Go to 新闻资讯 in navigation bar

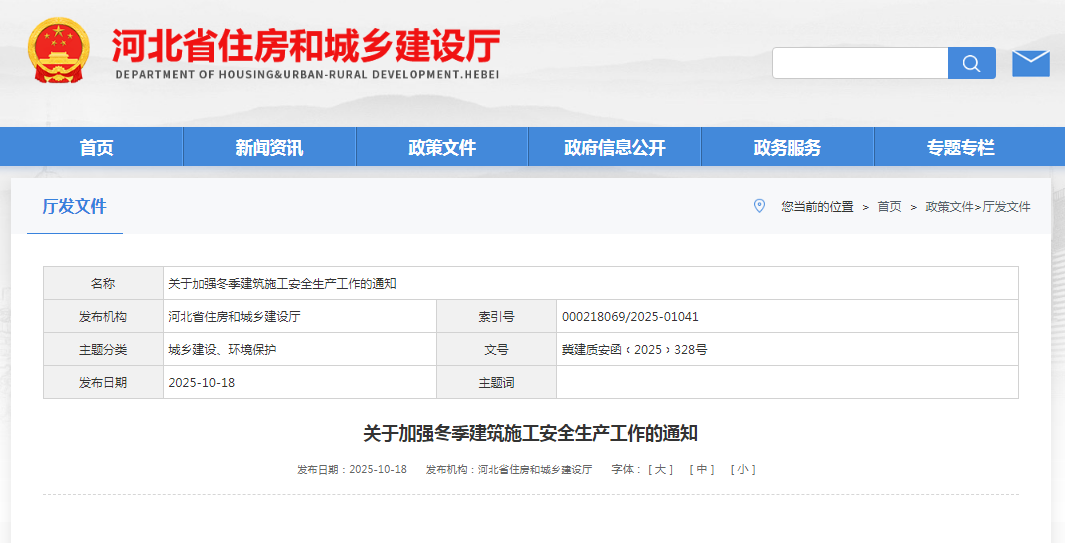pos(269,148)
